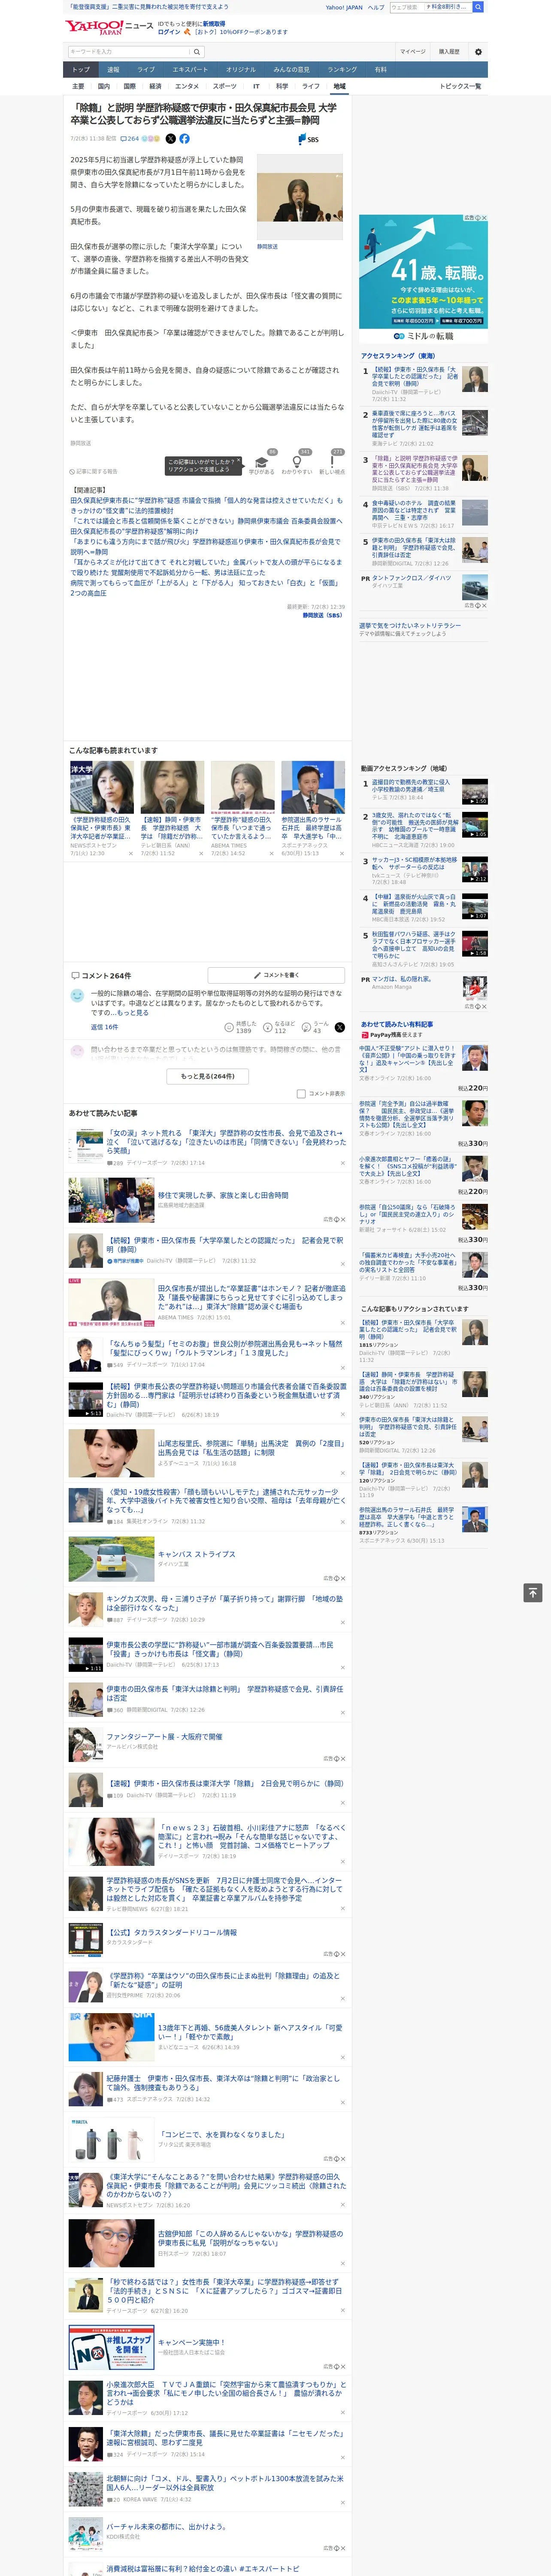Click the 41歳、転職 ad banner
This screenshot has width=551, height=2576.
point(424,280)
